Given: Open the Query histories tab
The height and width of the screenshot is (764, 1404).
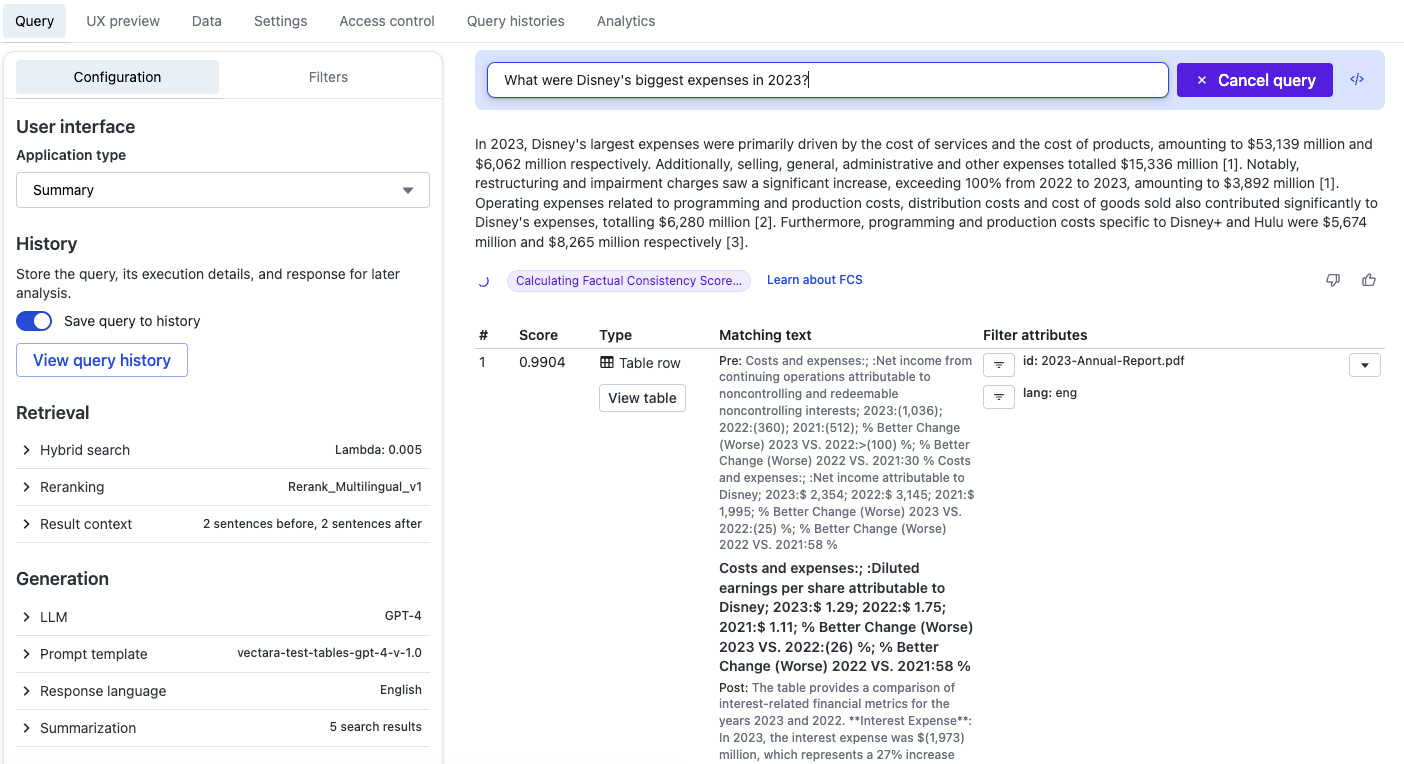Looking at the screenshot, I should 515,21.
